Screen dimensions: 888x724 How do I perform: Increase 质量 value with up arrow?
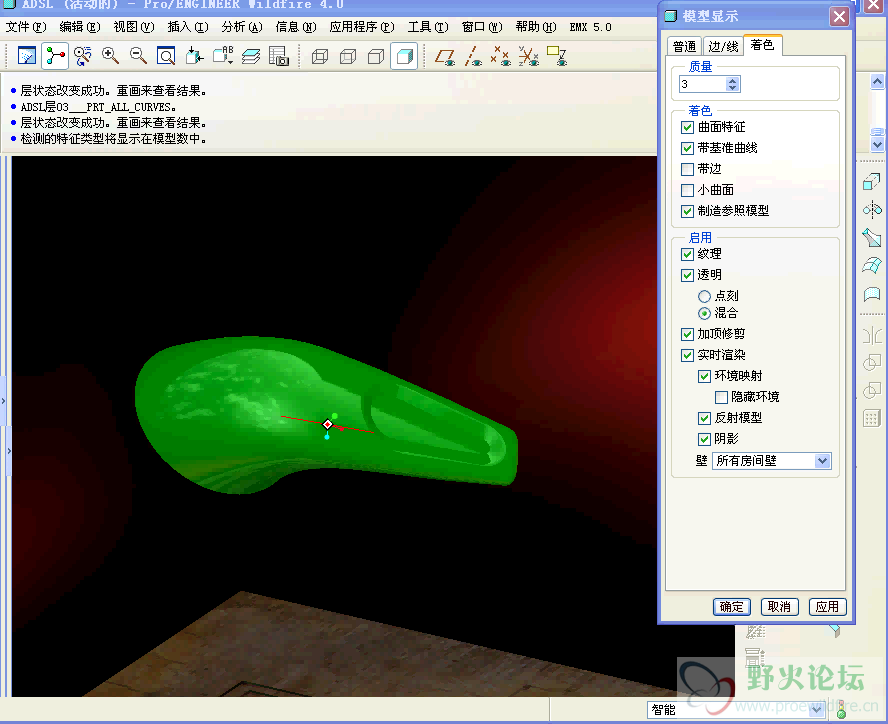(x=733, y=80)
